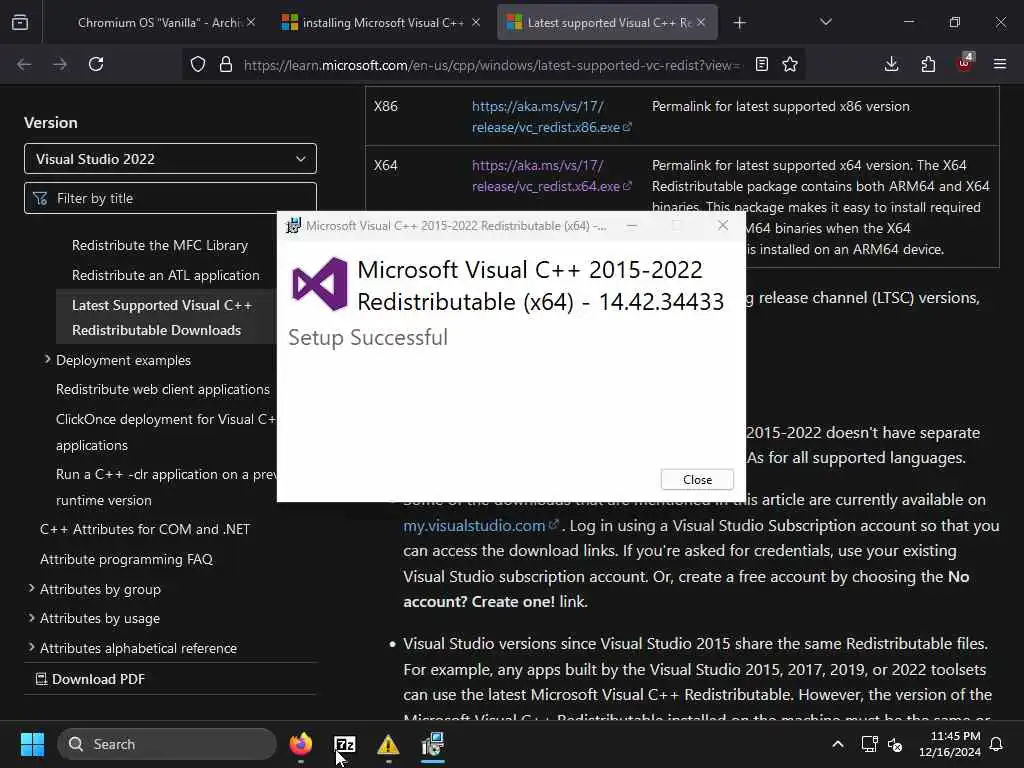Click Download PDF button

coord(90,679)
